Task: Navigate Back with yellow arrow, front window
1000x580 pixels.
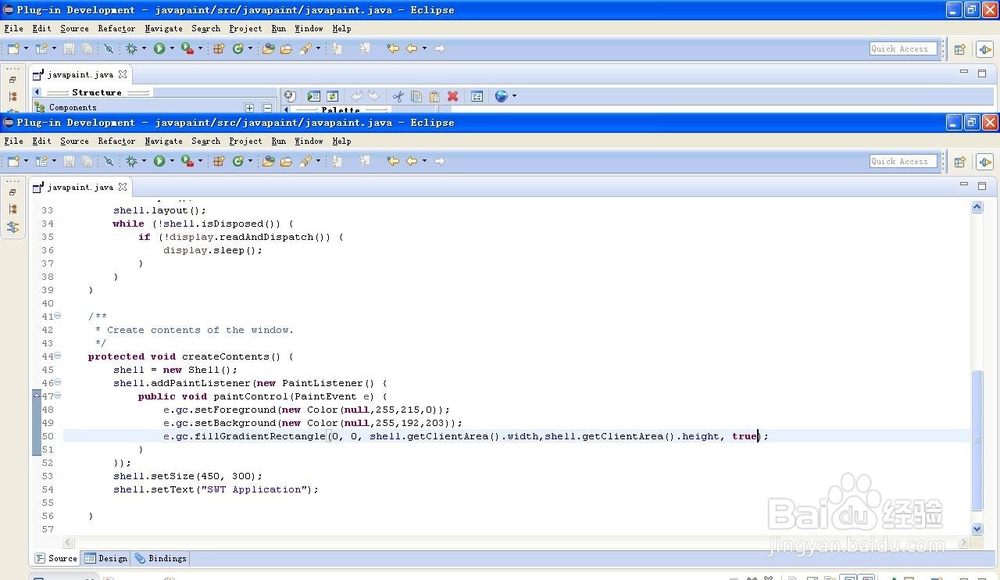Action: (412, 161)
